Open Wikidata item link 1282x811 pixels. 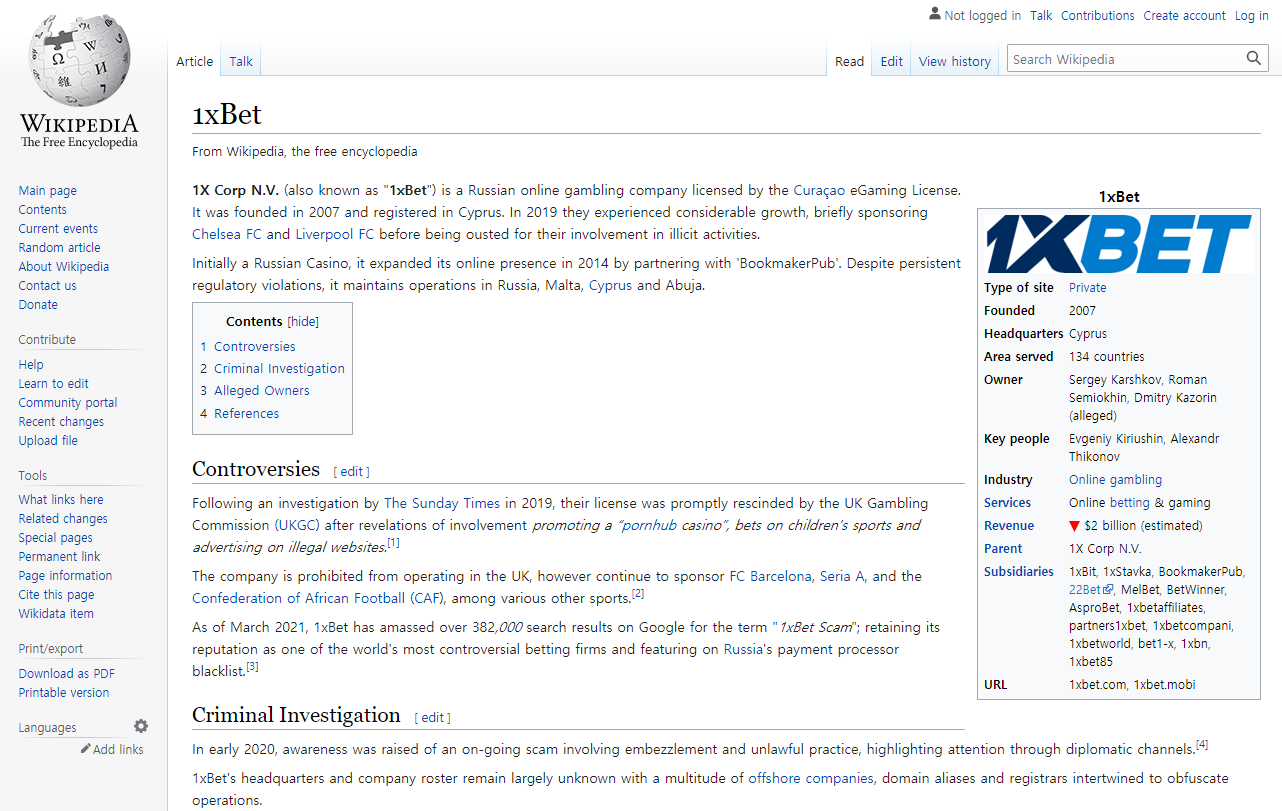tap(56, 614)
